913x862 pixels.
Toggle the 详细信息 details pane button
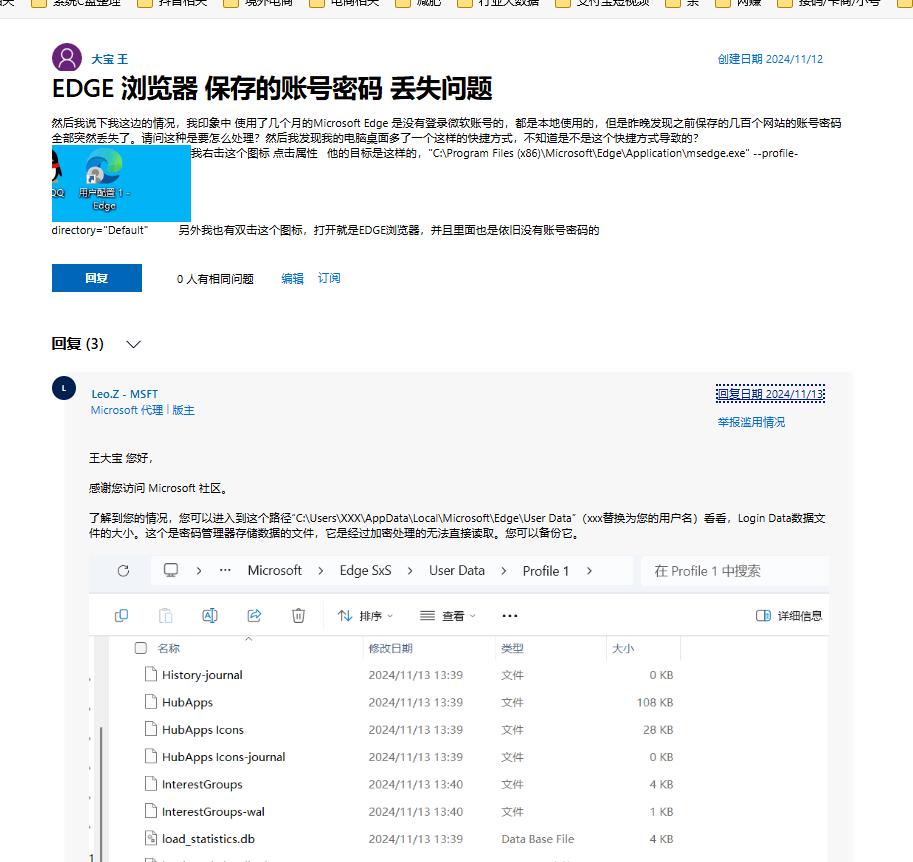click(x=789, y=616)
